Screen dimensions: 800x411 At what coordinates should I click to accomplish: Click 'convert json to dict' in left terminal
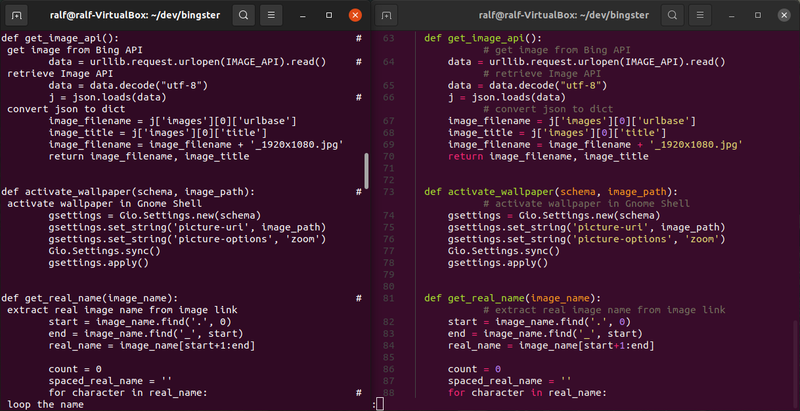pyautogui.click(x=66, y=109)
